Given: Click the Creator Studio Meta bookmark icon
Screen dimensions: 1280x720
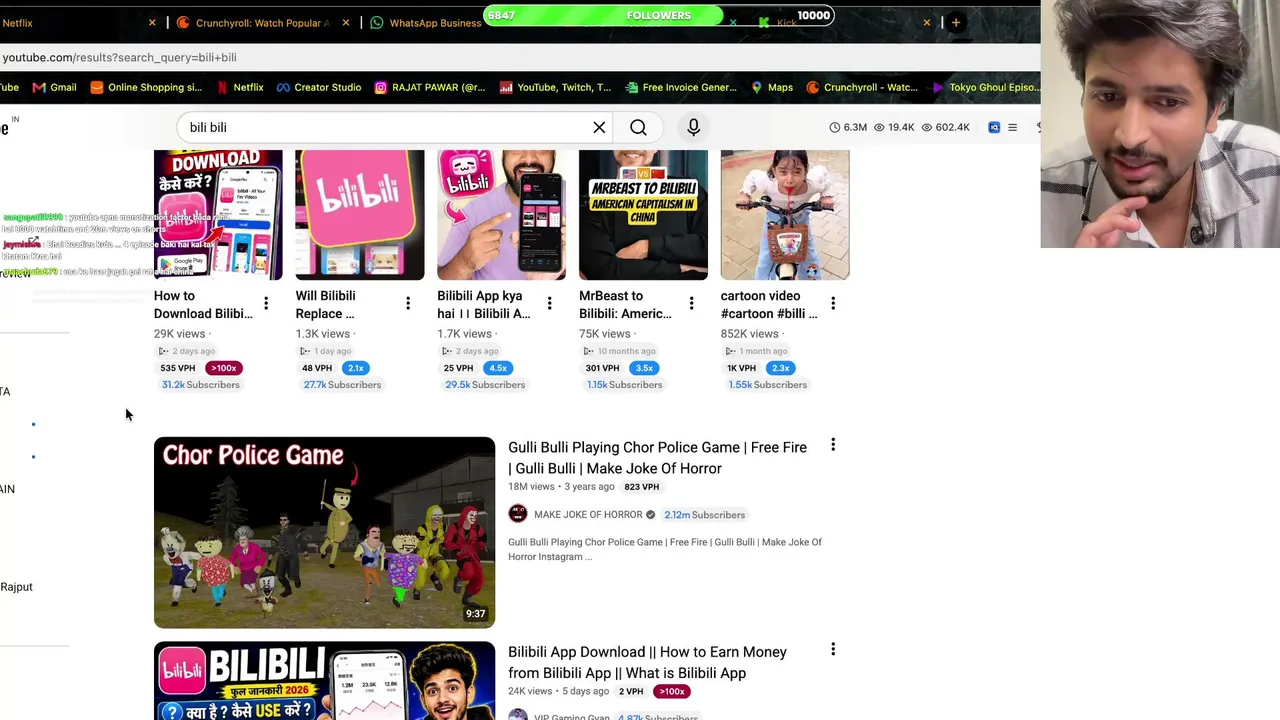Looking at the screenshot, I should pyautogui.click(x=283, y=87).
